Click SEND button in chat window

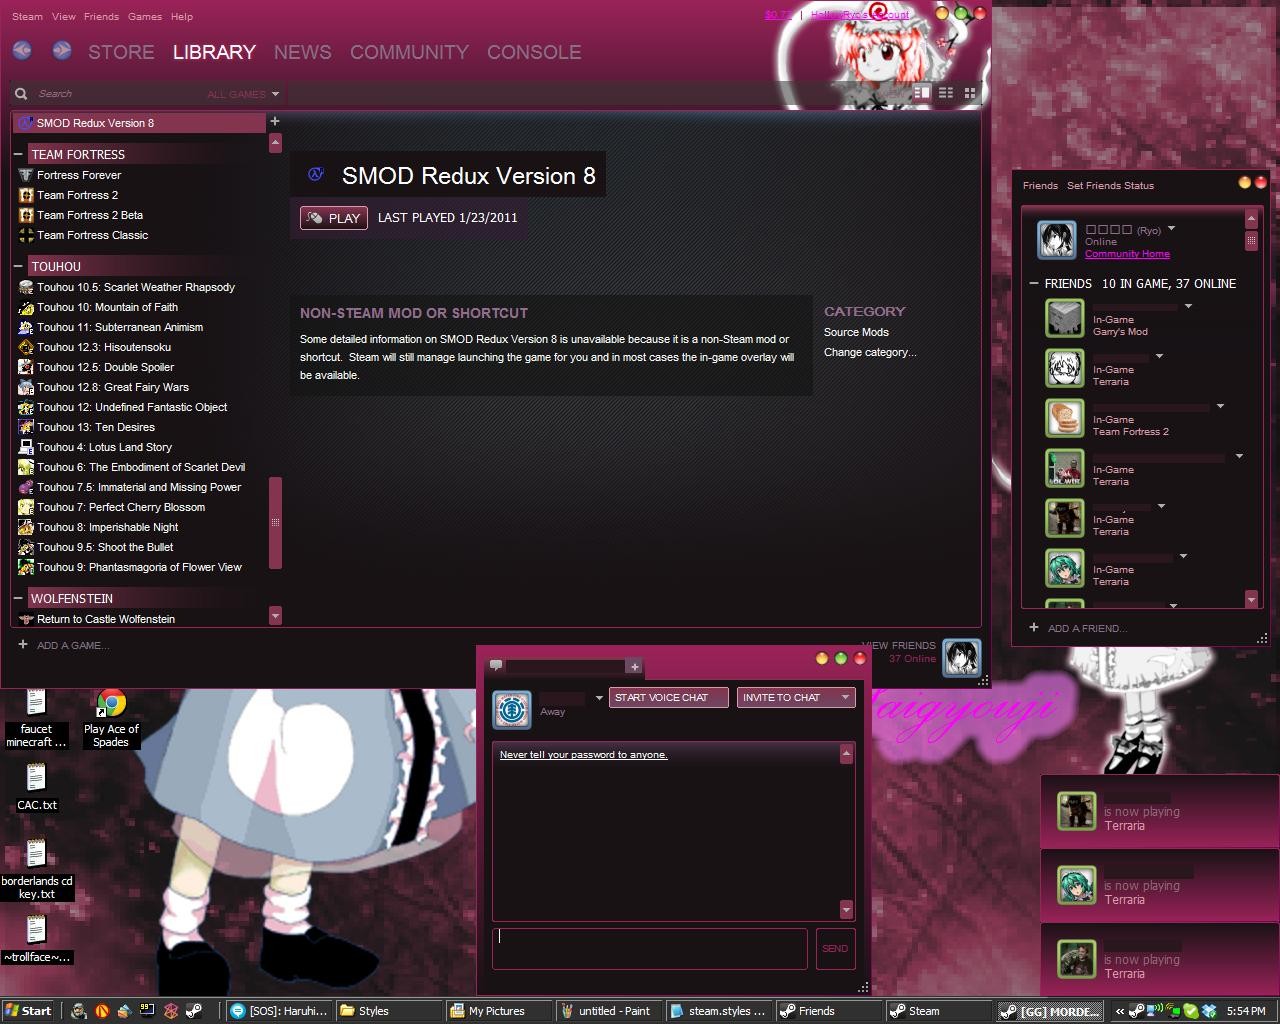coord(835,949)
